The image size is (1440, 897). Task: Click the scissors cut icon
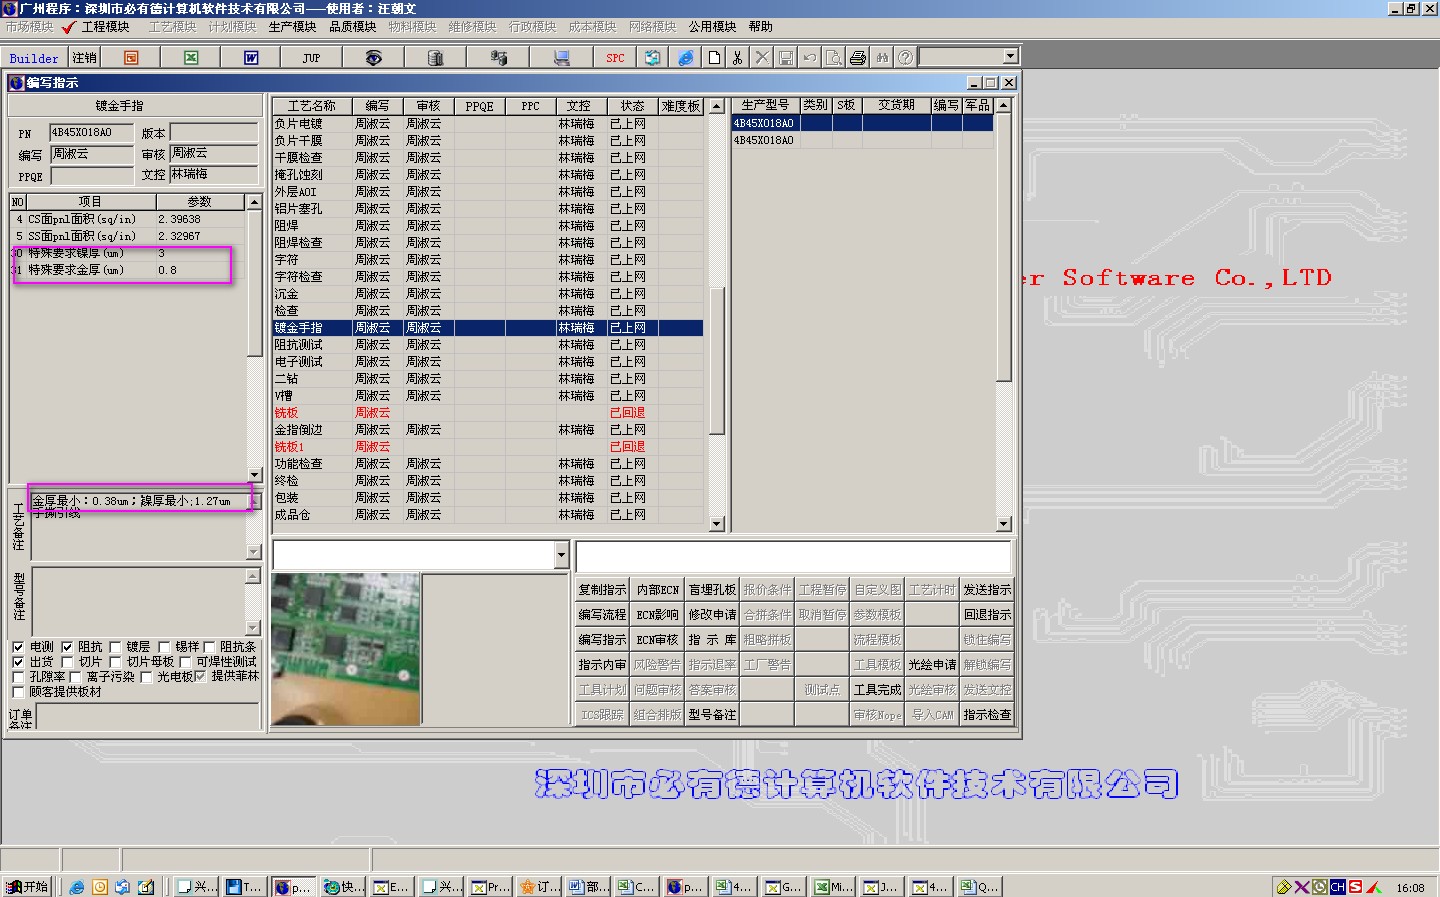click(738, 58)
